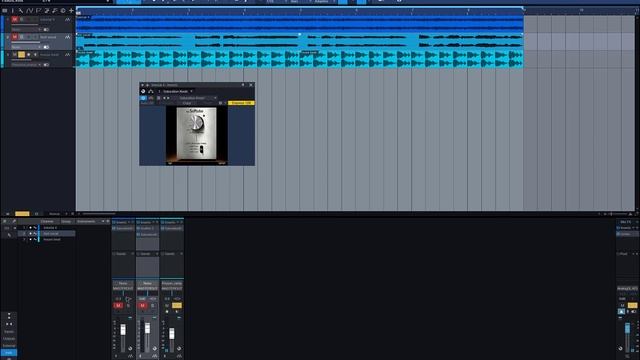
Task: Select the second tab in console header
Action: (66, 221)
